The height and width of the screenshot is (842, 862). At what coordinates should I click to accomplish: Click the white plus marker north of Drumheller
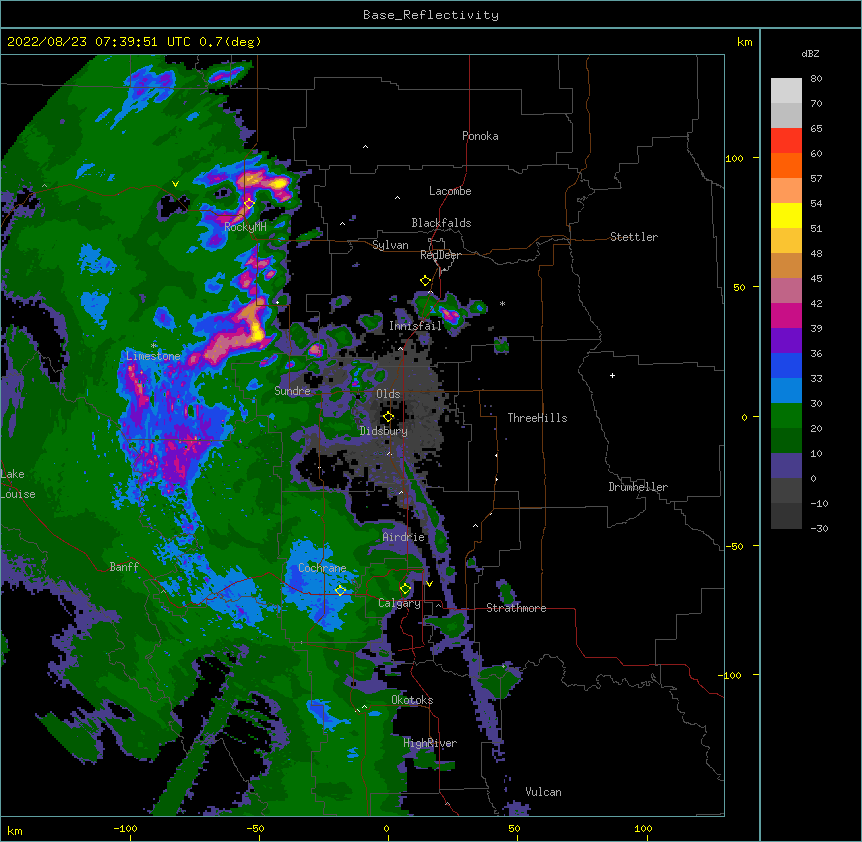612,375
